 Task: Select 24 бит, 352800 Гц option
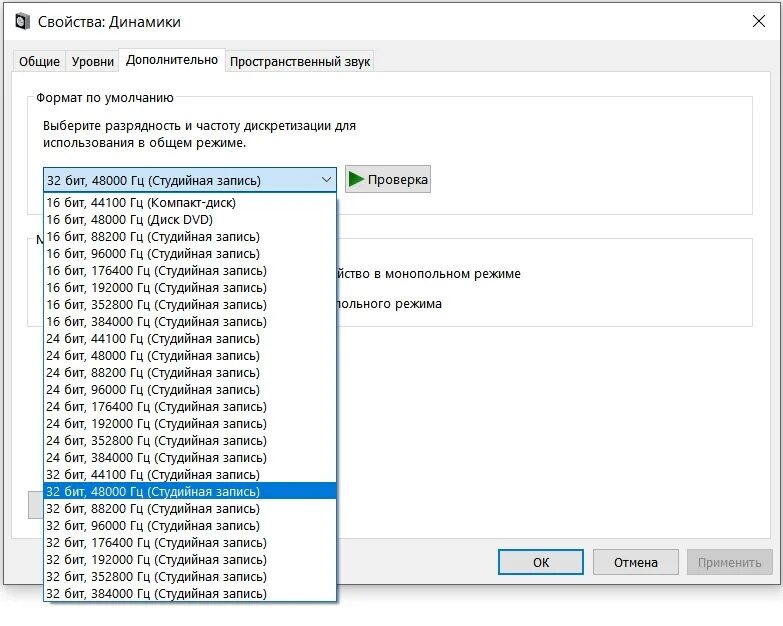190,440
